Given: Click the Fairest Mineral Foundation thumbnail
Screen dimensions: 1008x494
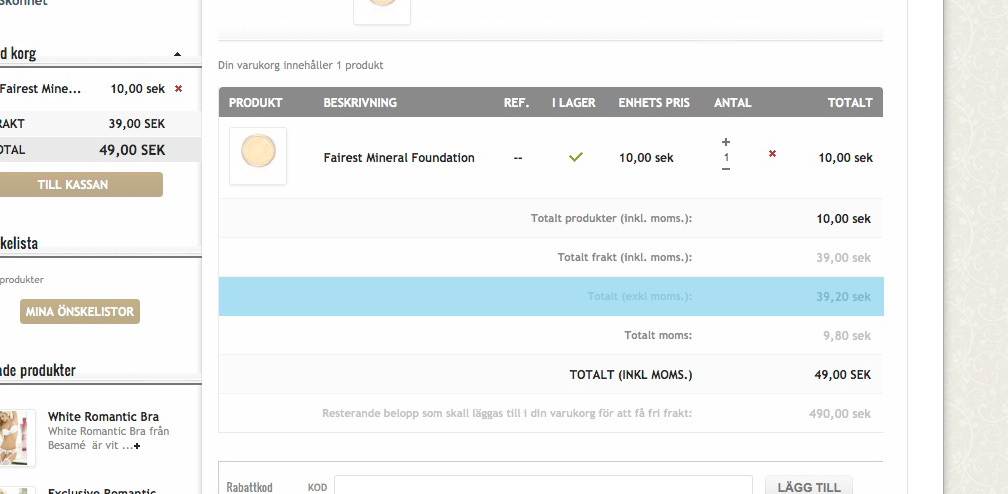Looking at the screenshot, I should click(x=258, y=156).
